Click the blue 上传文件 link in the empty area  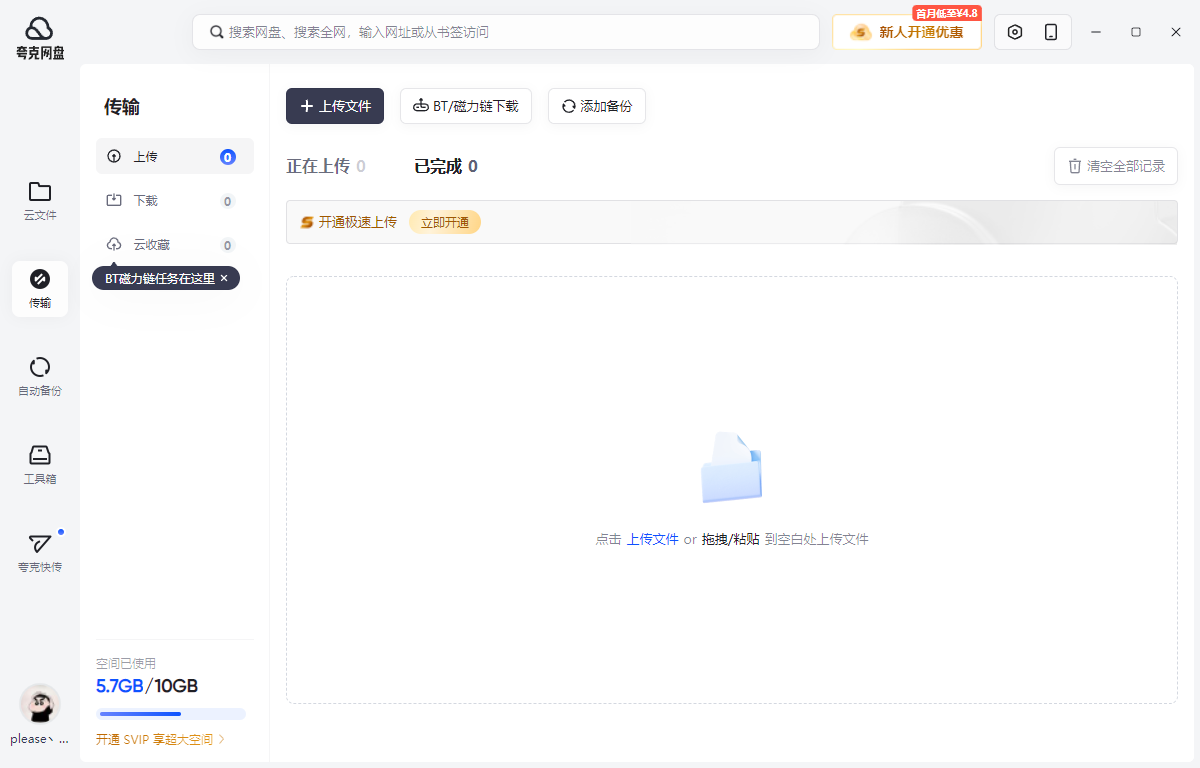[653, 539]
